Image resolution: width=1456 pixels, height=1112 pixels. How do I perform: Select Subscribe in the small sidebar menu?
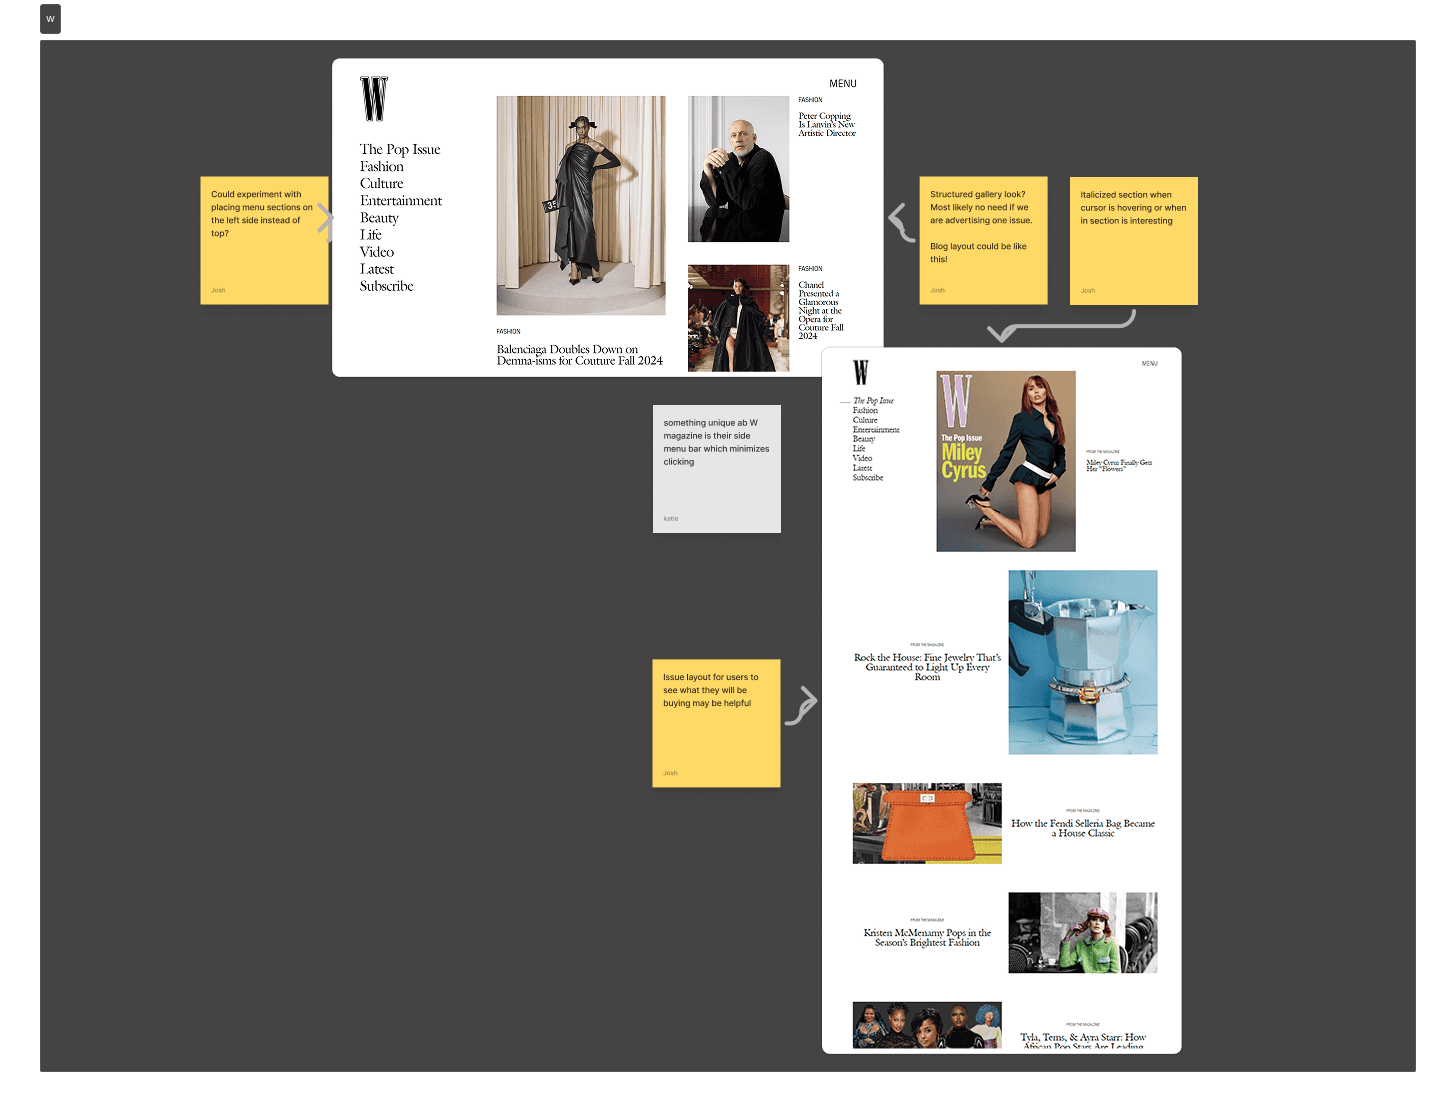868,478
